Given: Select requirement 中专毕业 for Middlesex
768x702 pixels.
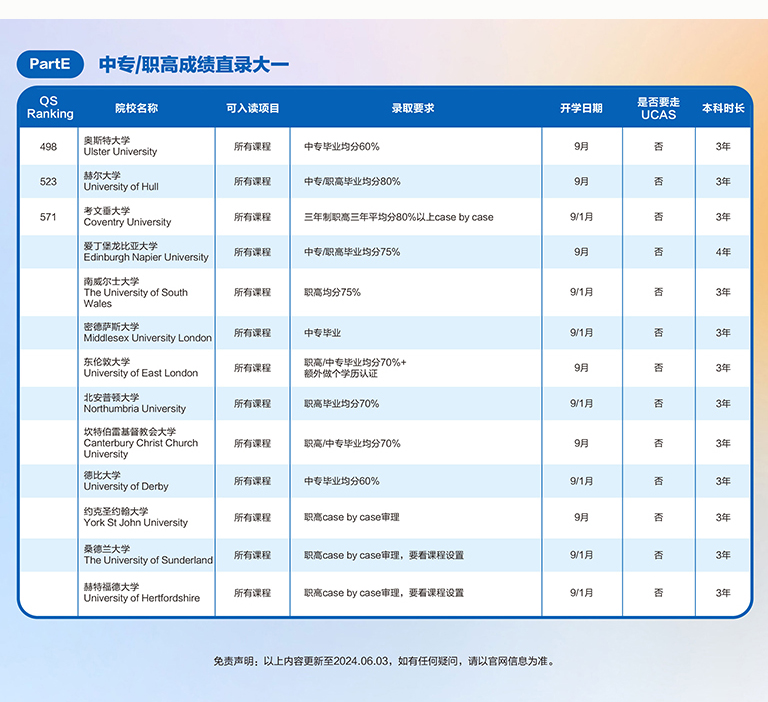Looking at the screenshot, I should [322, 333].
